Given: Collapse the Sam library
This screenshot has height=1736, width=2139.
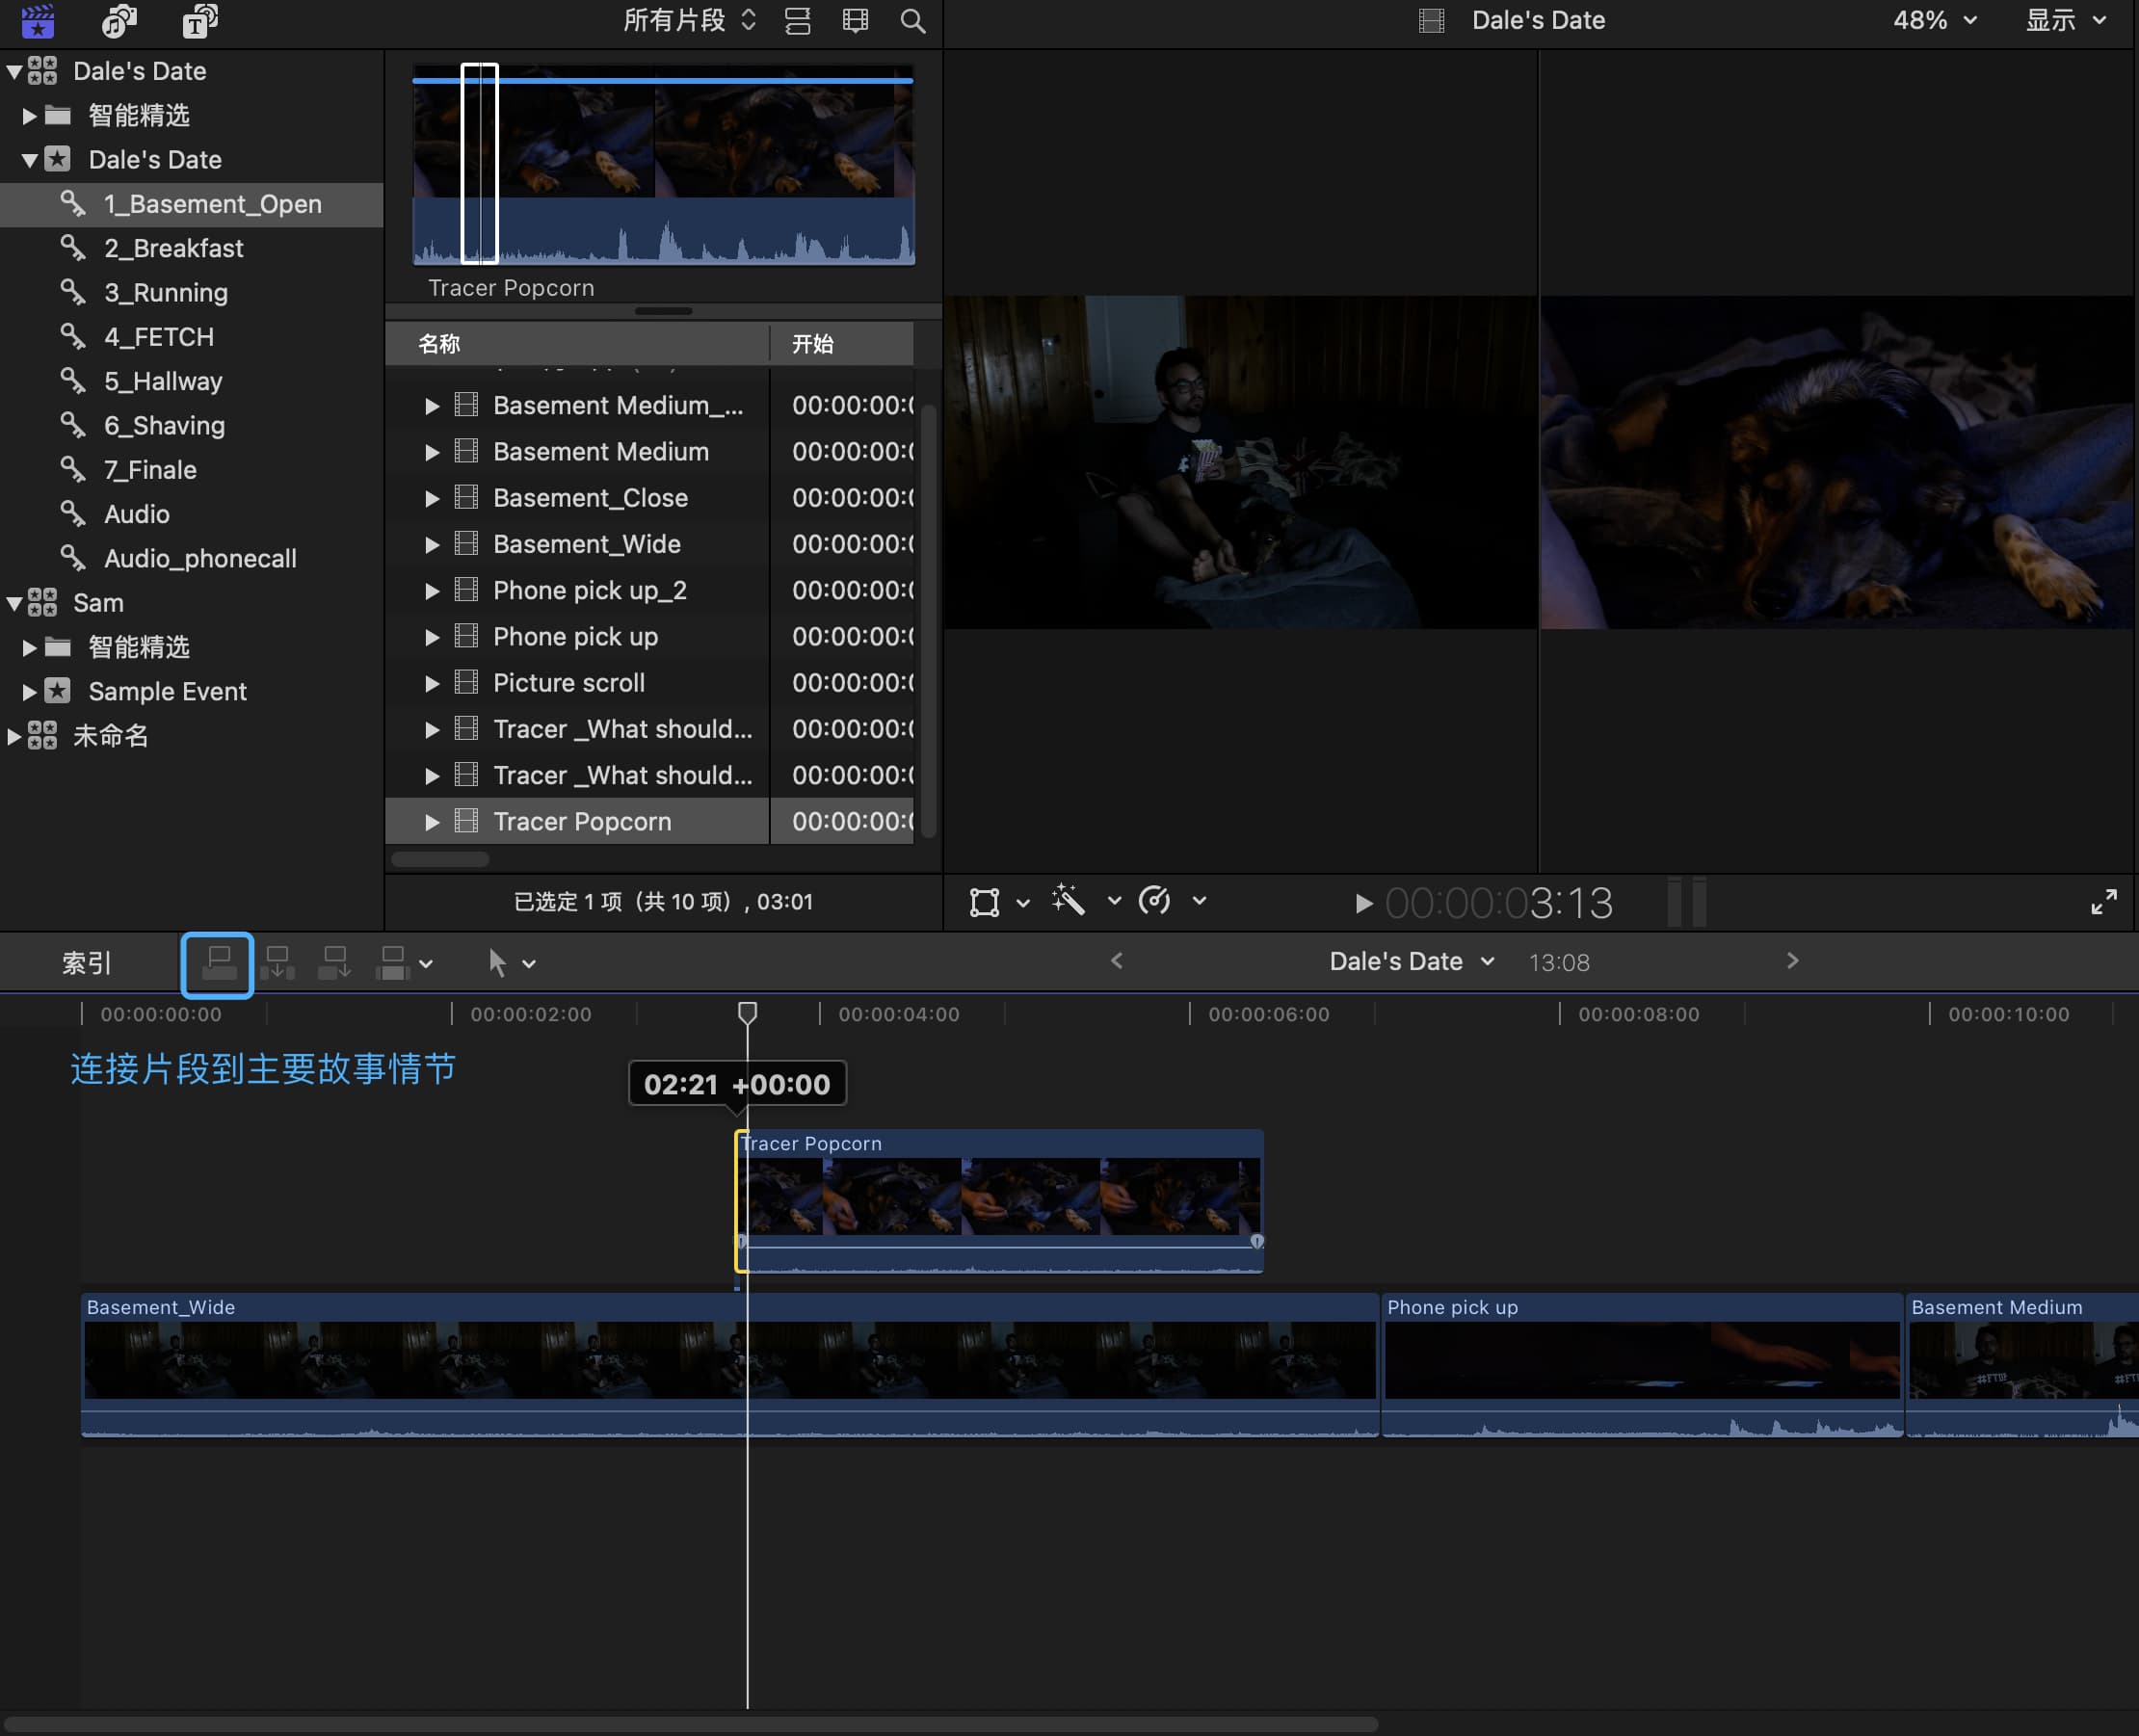Looking at the screenshot, I should [x=14, y=603].
